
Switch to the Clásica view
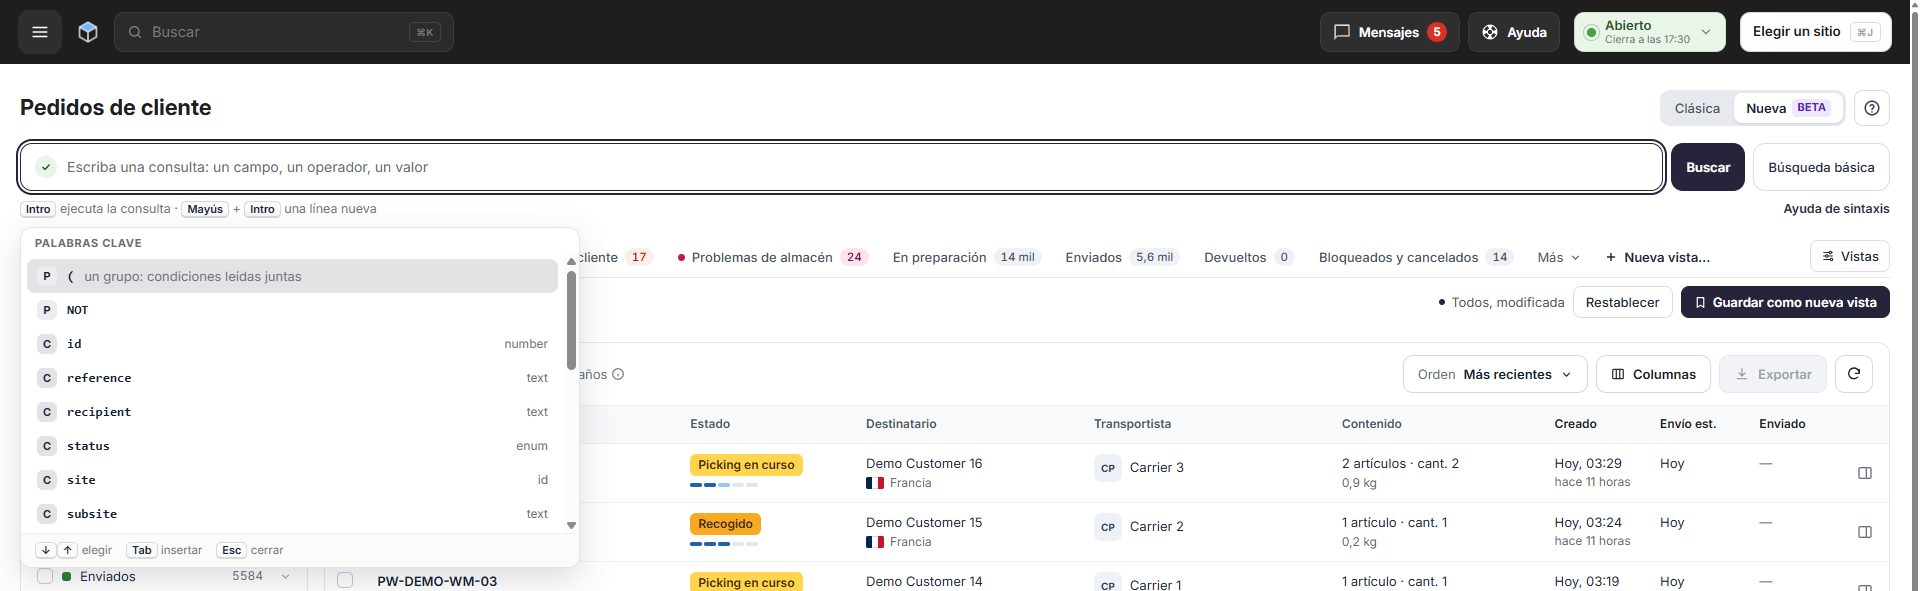[x=1697, y=108]
